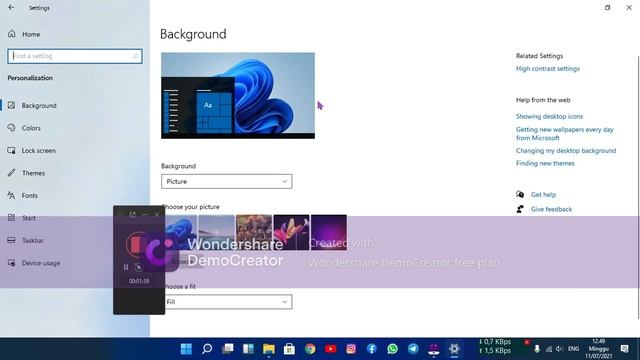Screen dimensions: 640x360
Task: Open Finding new themes help link
Action: tap(545, 163)
